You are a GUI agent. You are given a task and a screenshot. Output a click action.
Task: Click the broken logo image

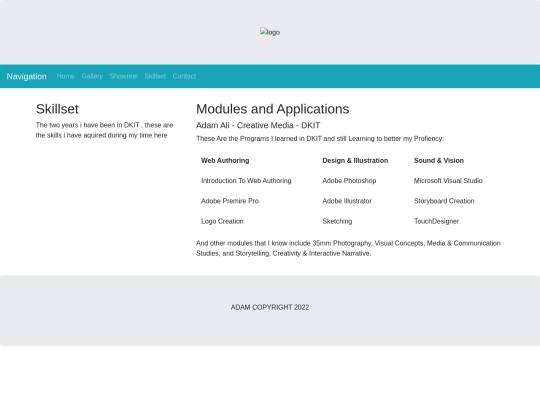(270, 32)
